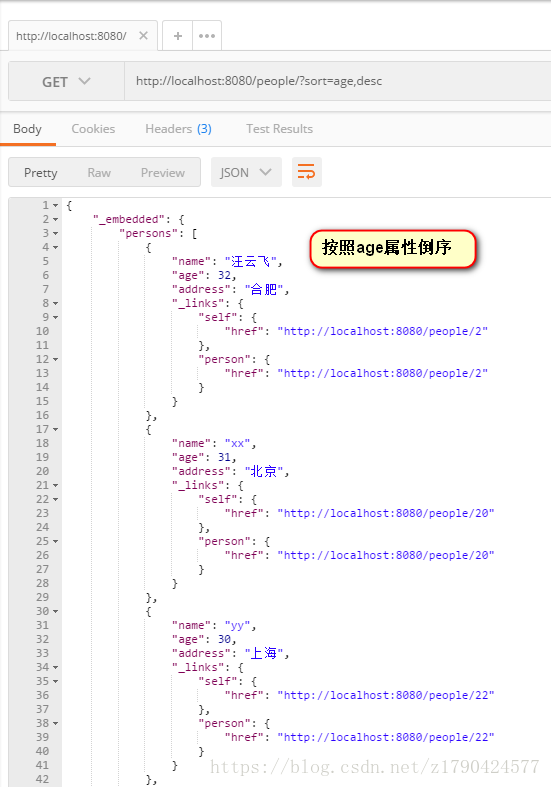Click the address value "合肥"
The image size is (551, 787).
[x=263, y=289]
